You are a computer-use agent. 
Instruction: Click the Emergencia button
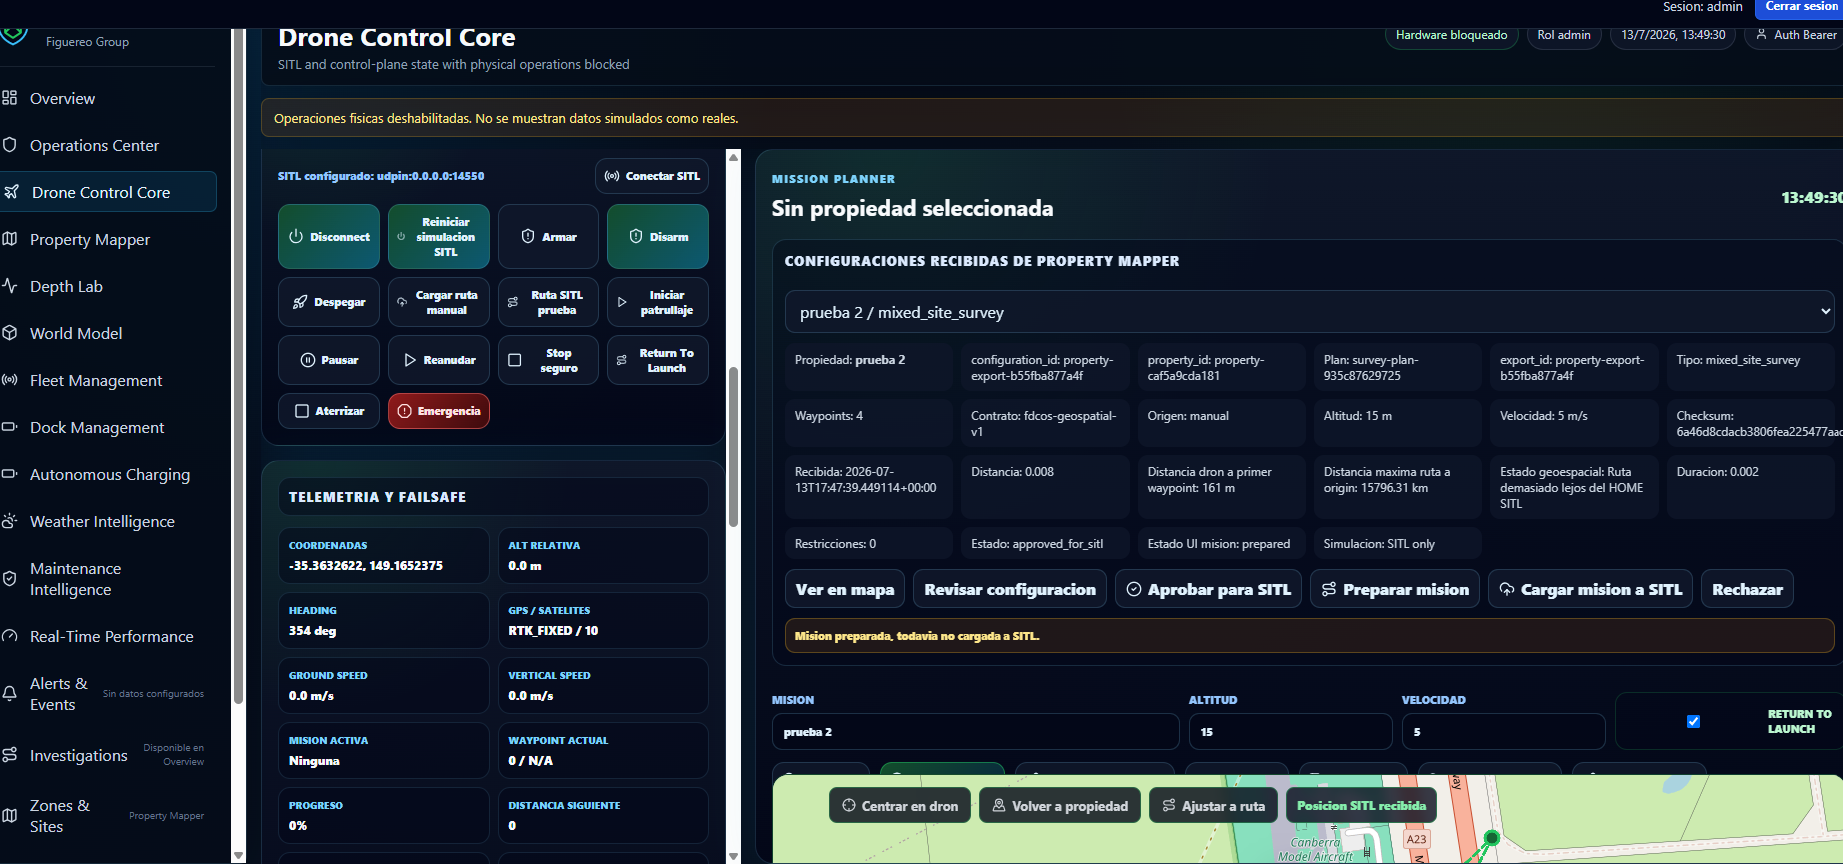click(439, 411)
